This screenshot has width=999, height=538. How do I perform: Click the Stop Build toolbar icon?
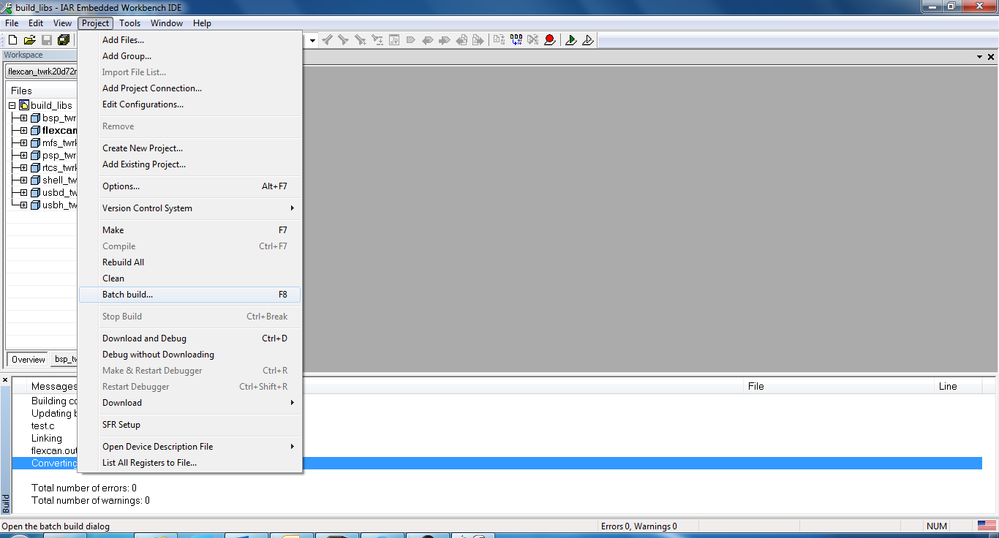[533, 40]
